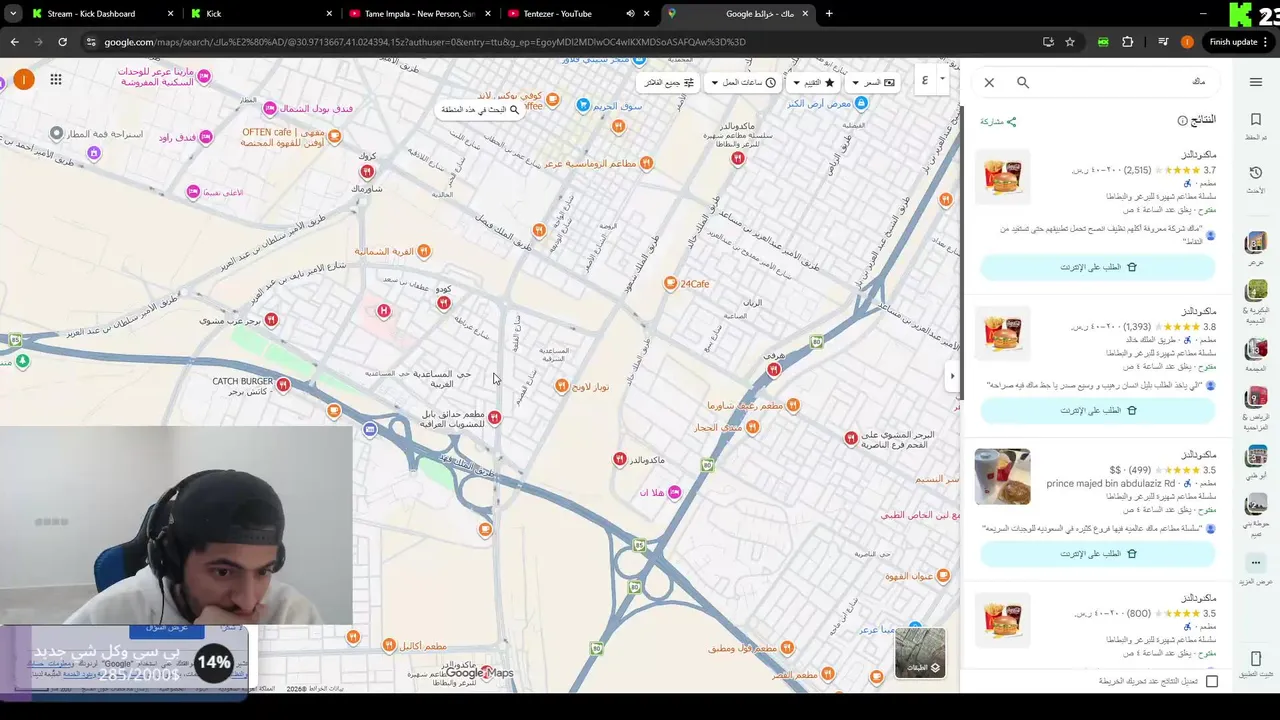
Task: Open Chrome extensions puzzle icon
Action: [x=1128, y=42]
